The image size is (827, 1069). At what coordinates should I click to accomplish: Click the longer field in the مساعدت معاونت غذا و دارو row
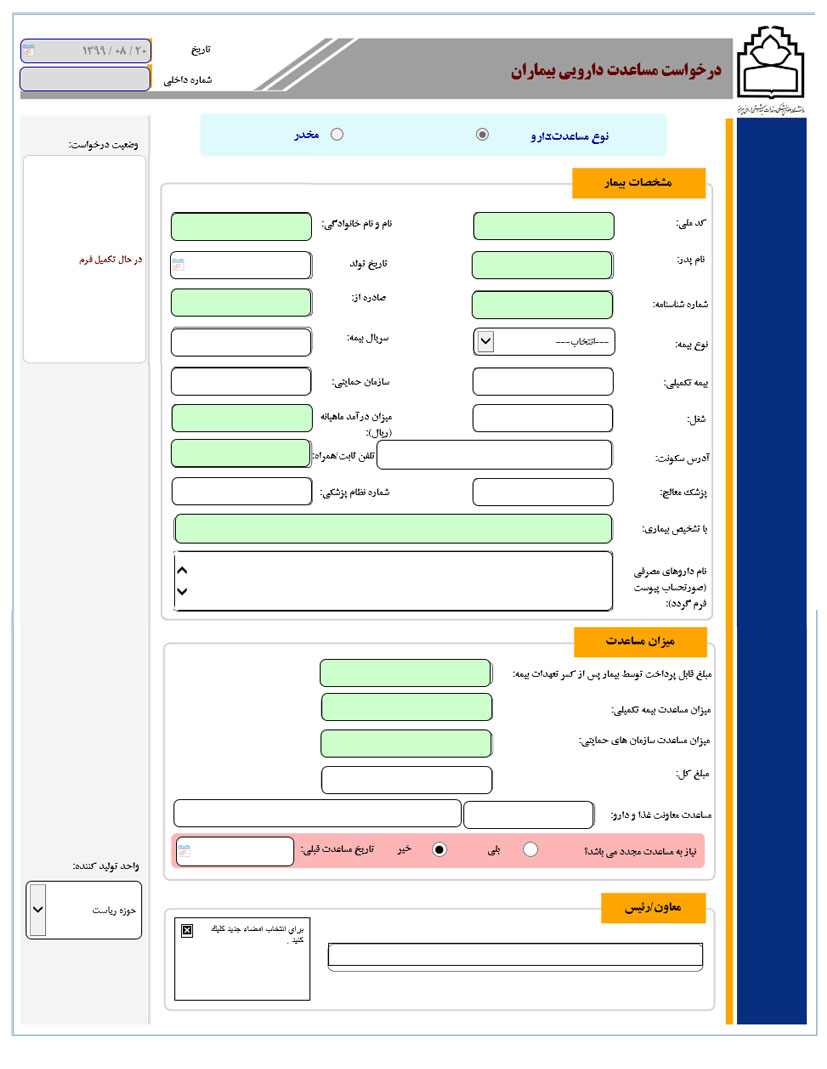(318, 813)
